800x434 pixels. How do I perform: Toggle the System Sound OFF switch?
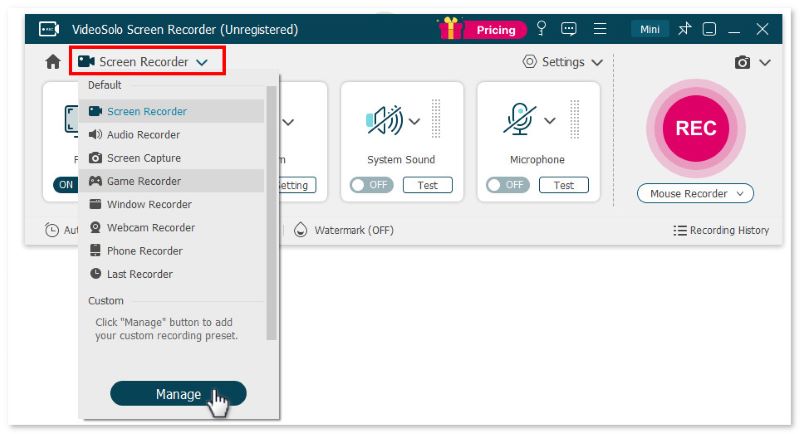pyautogui.click(x=371, y=185)
